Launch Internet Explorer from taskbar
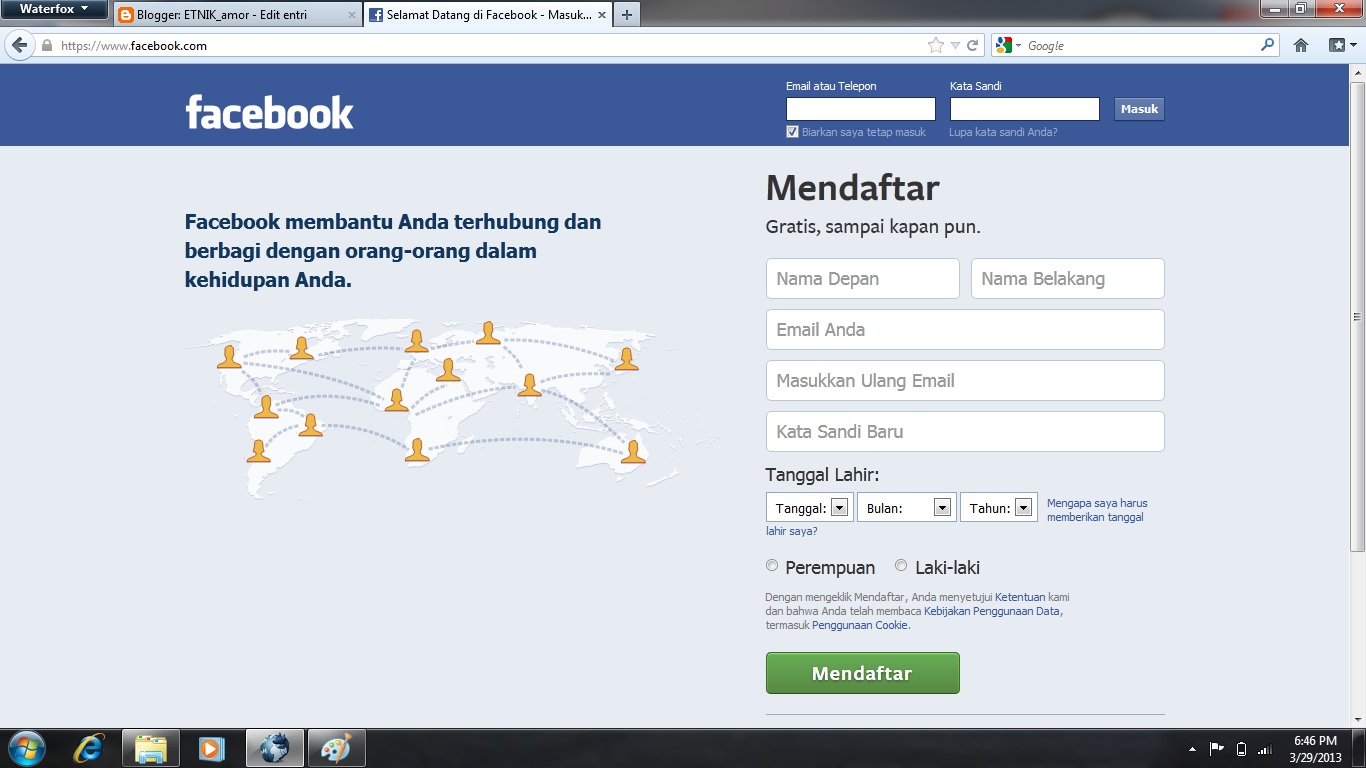Screen dimensions: 1366x768 (90, 748)
